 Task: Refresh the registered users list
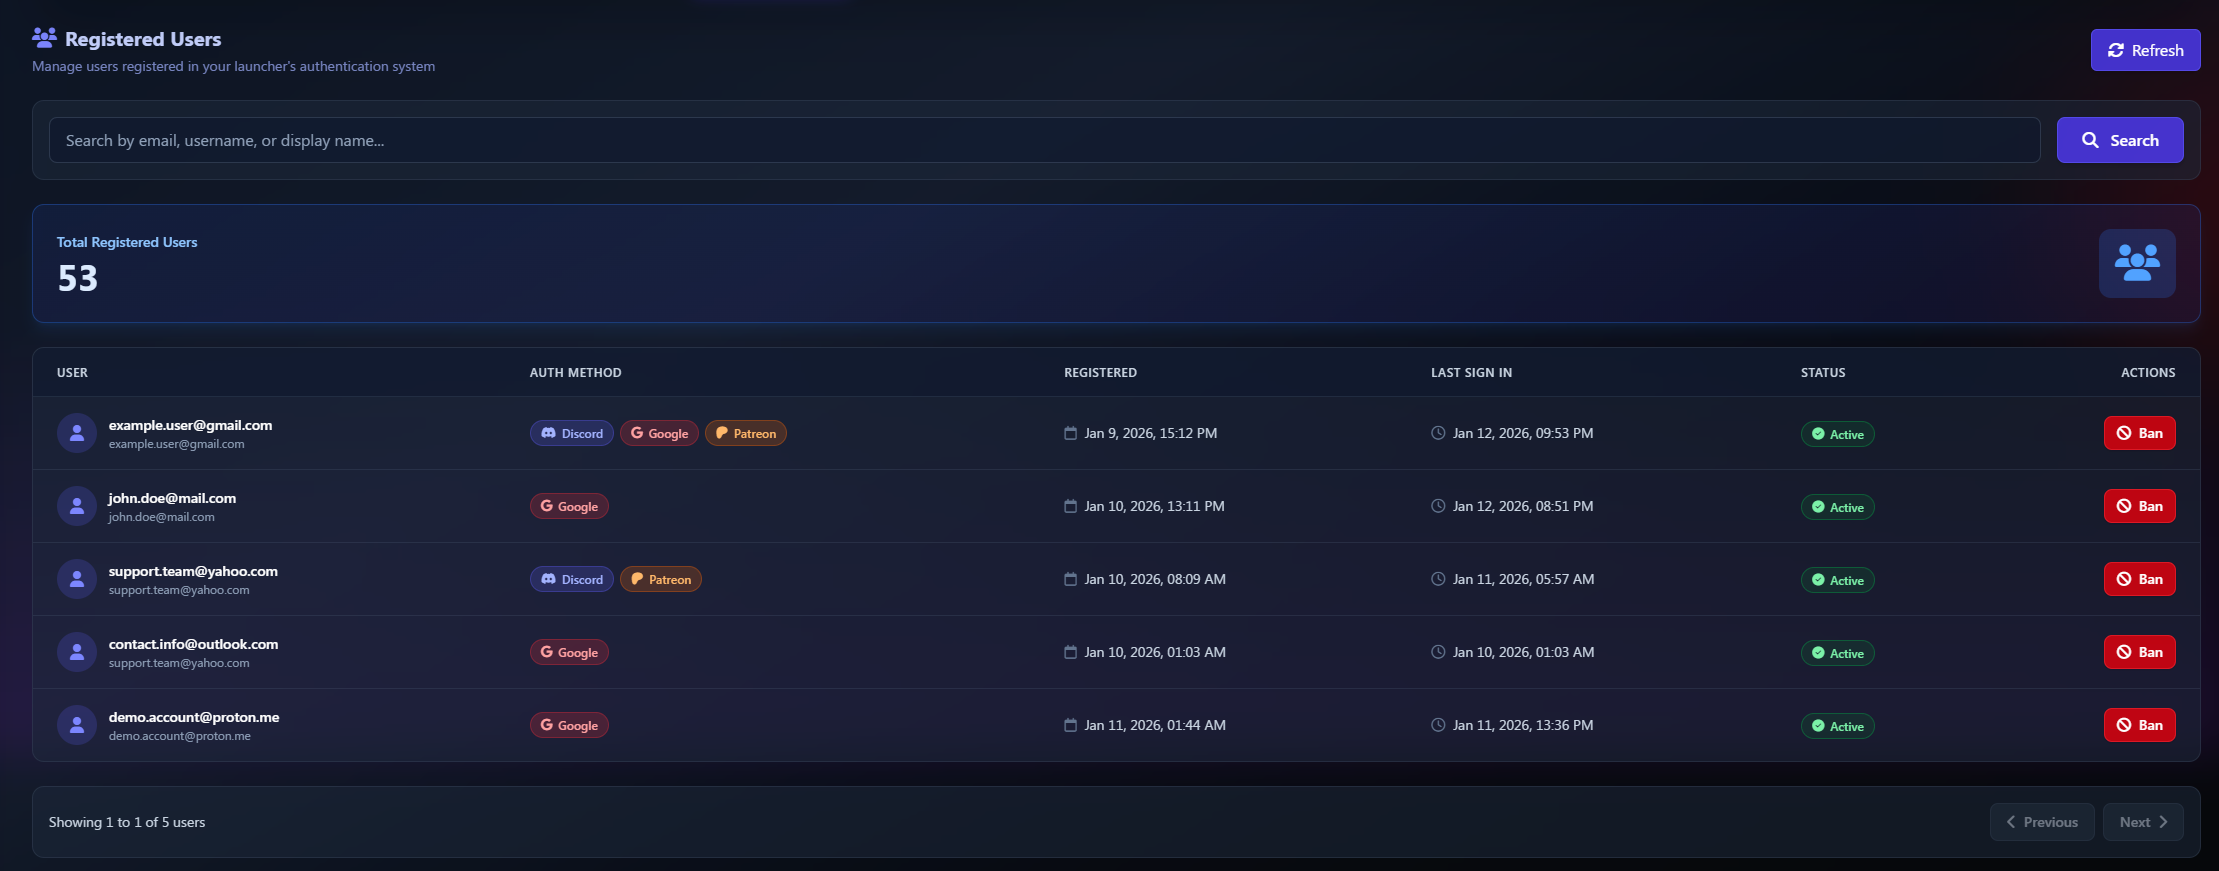[x=2145, y=50]
